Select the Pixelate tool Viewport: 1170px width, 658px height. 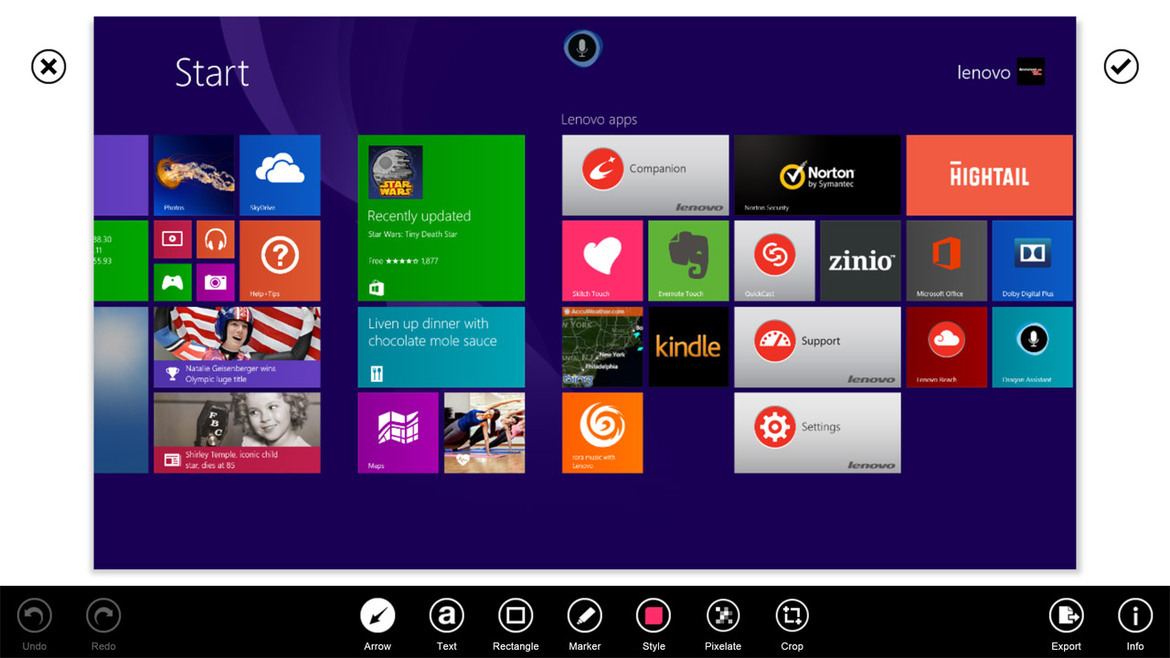coord(723,616)
